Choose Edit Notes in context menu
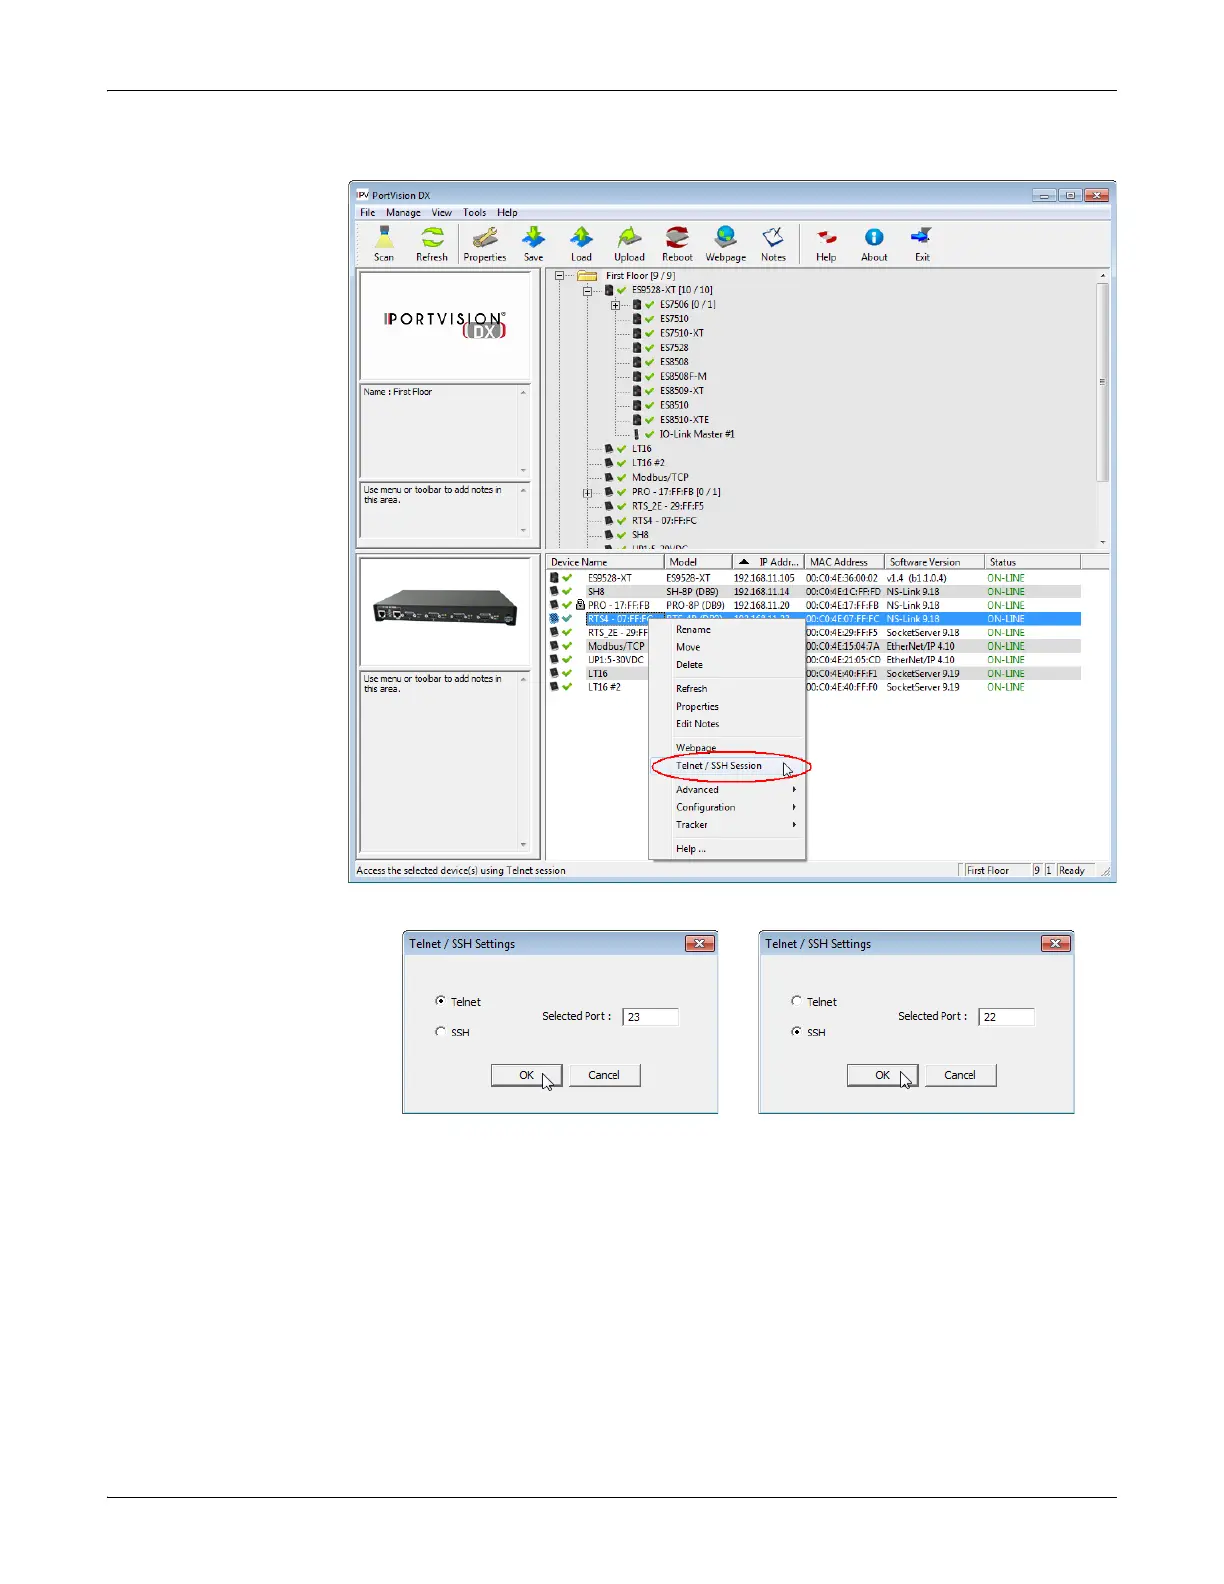This screenshot has width=1224, height=1584. (698, 723)
